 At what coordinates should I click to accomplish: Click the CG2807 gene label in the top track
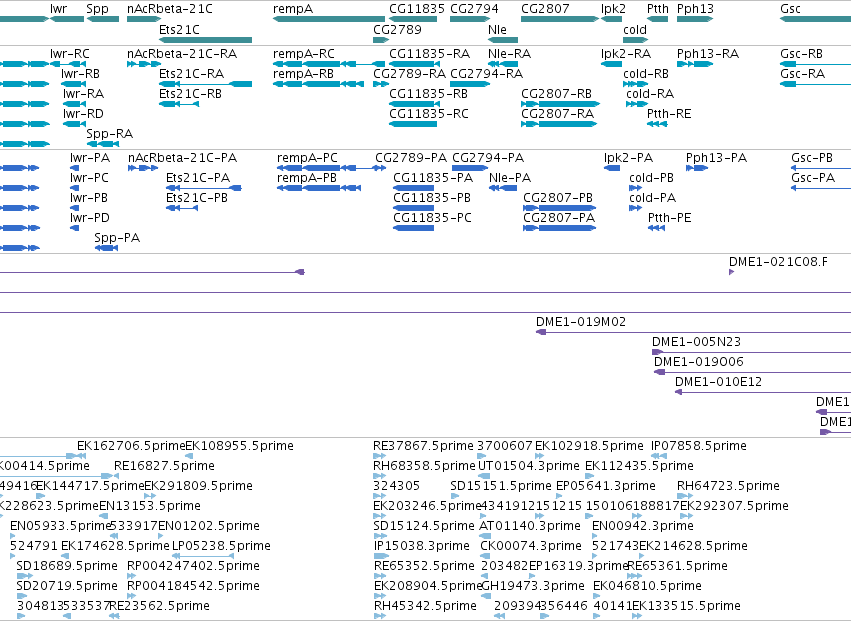point(545,9)
